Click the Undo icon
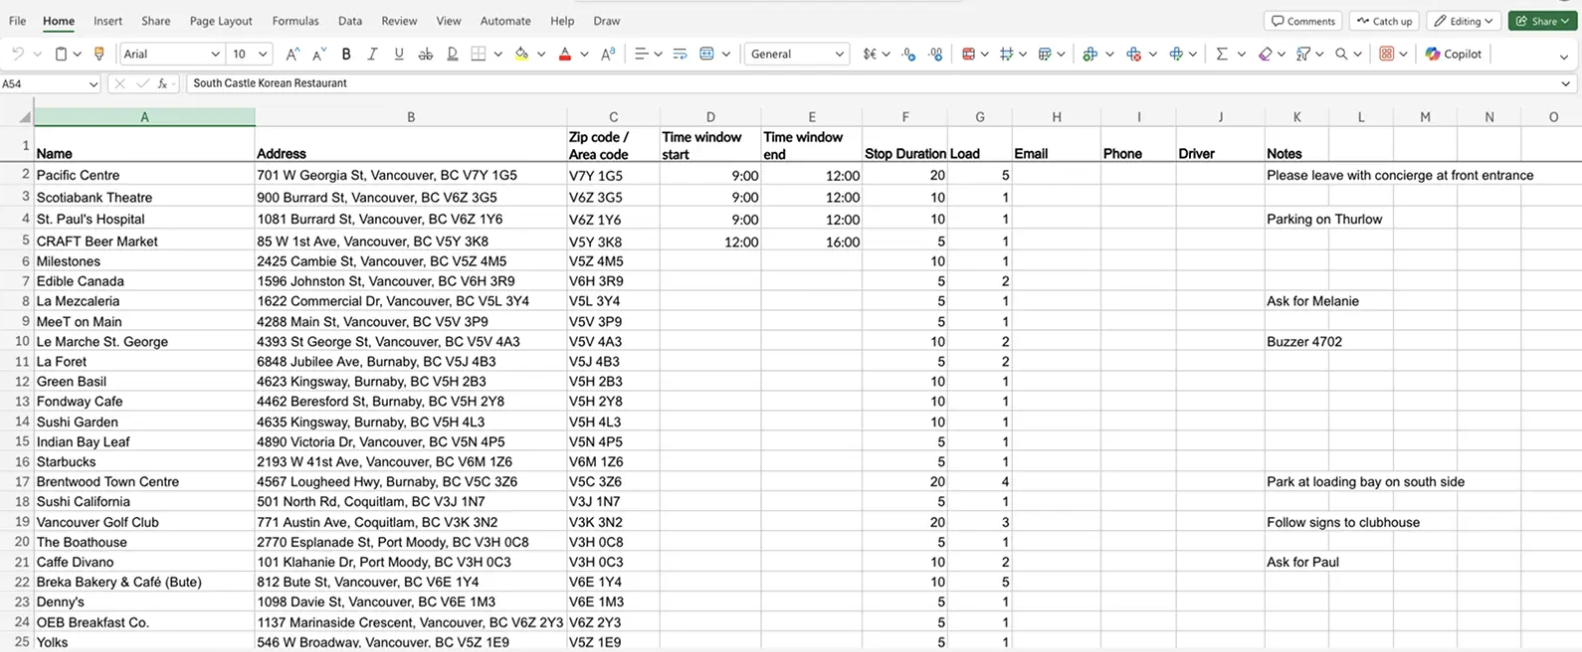Screen dimensions: 1582x652 (18, 54)
